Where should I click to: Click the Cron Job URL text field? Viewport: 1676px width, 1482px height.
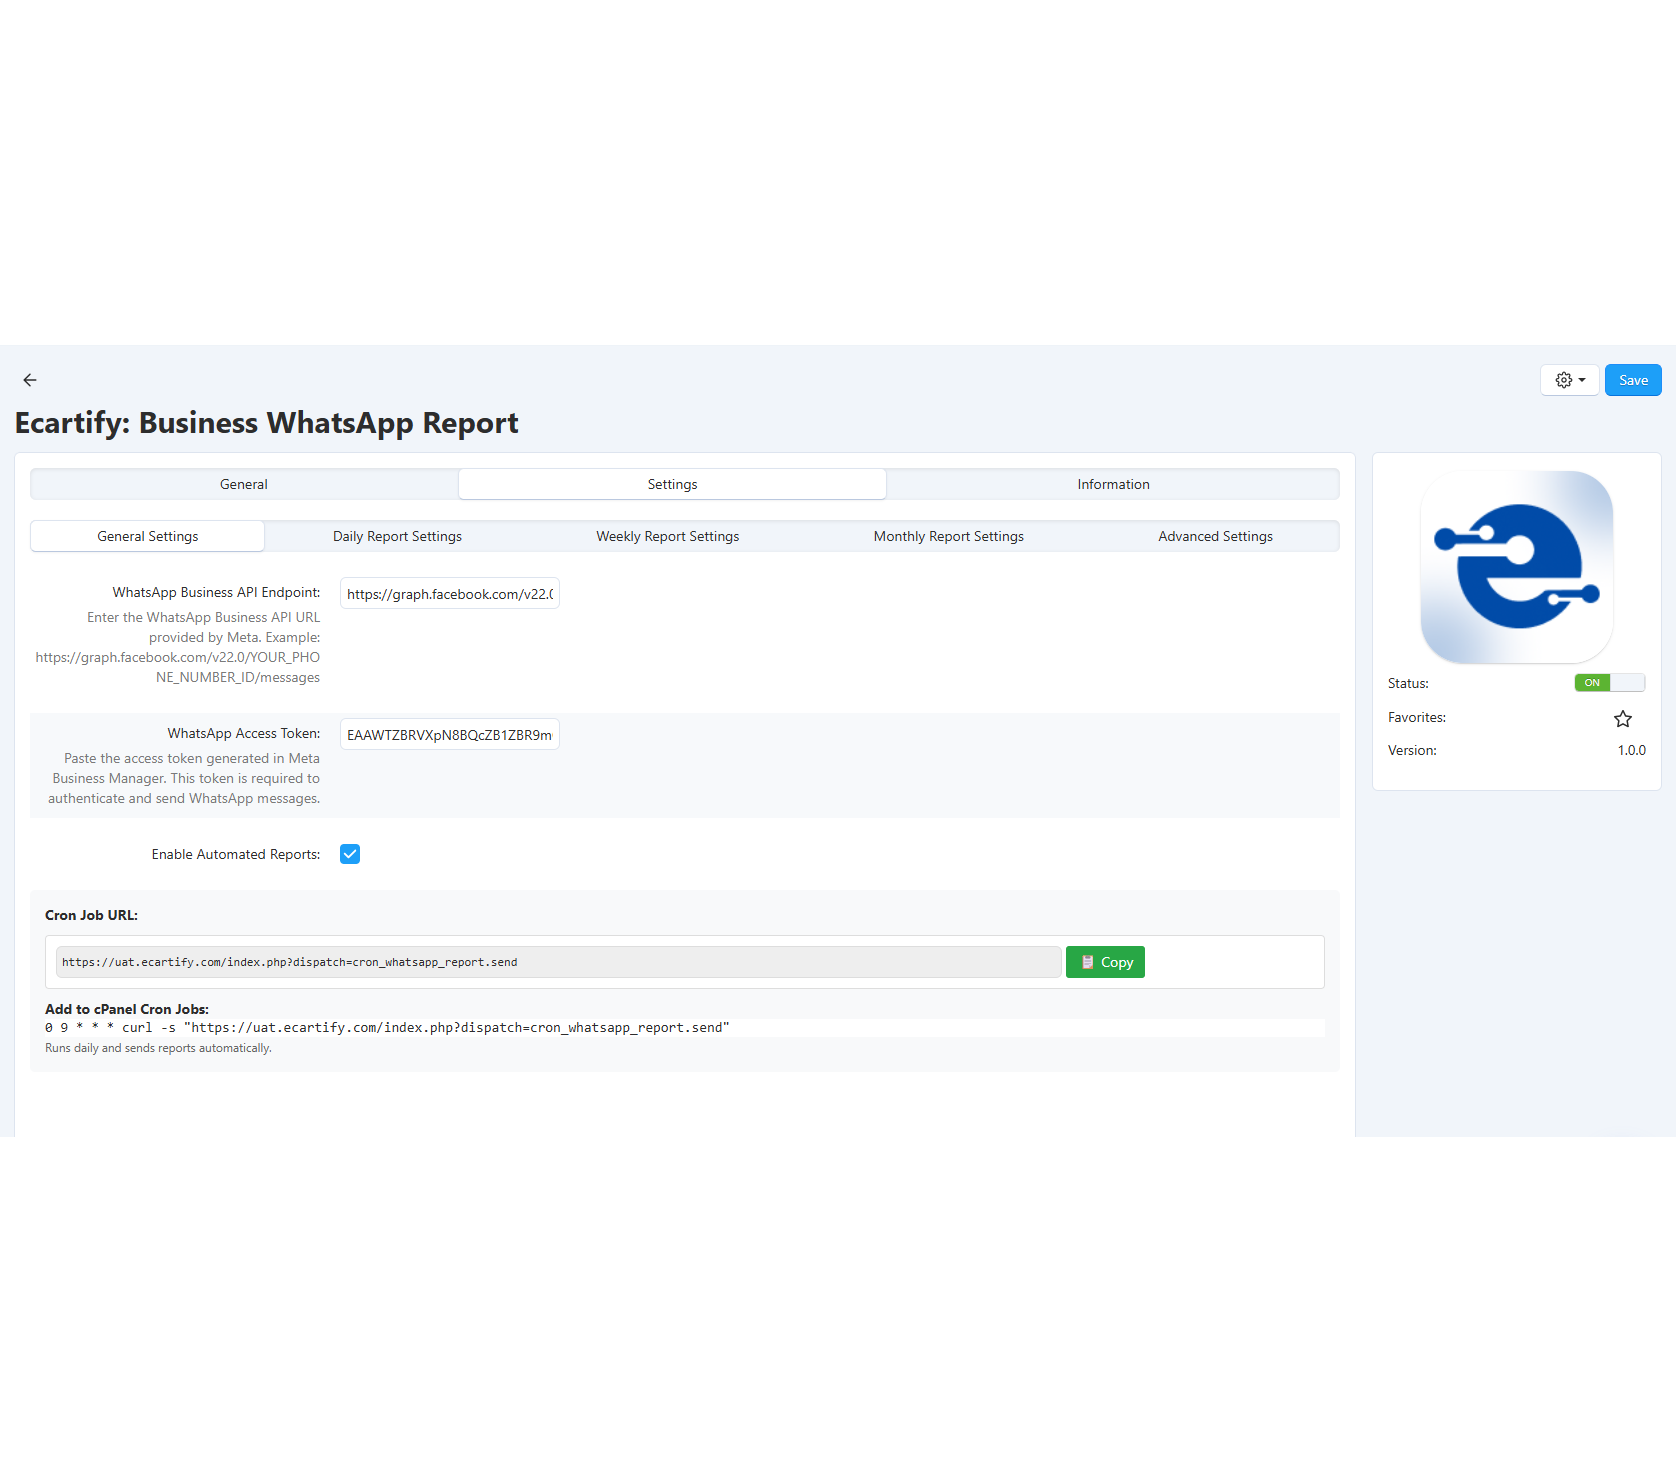click(x=558, y=962)
